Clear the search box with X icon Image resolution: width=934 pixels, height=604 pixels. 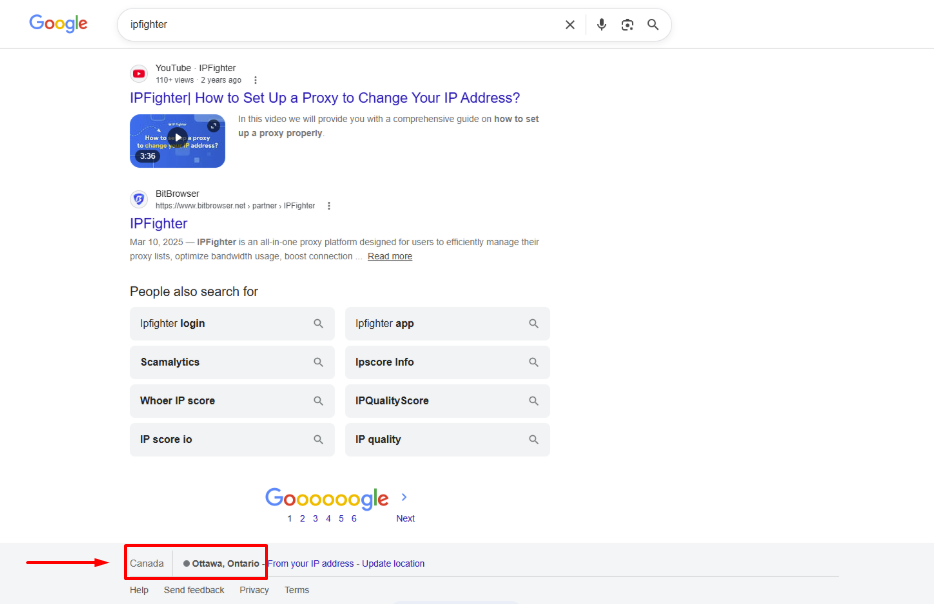click(570, 24)
